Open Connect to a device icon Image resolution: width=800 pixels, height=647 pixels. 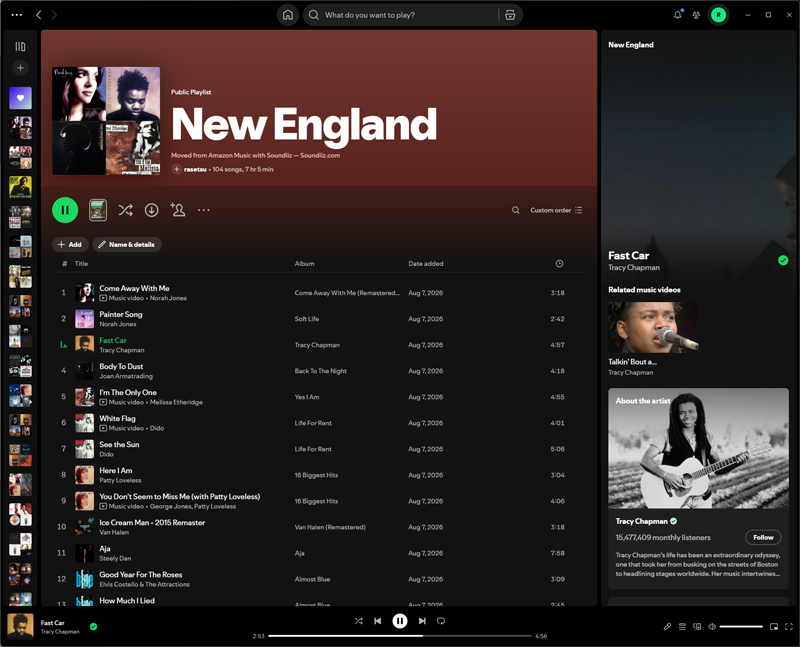point(697,627)
